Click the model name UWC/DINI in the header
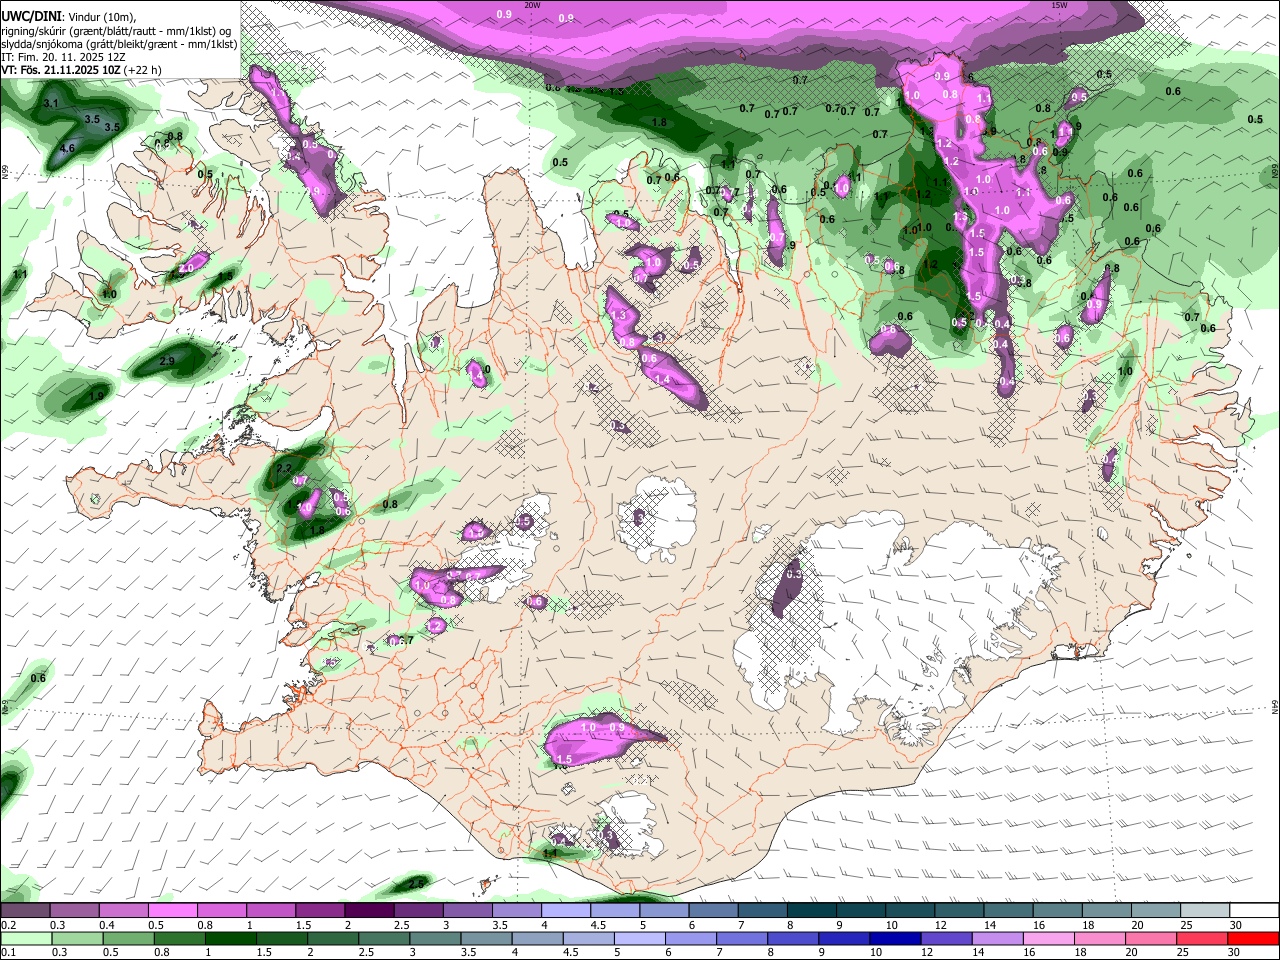The image size is (1280, 960). [x=31, y=17]
